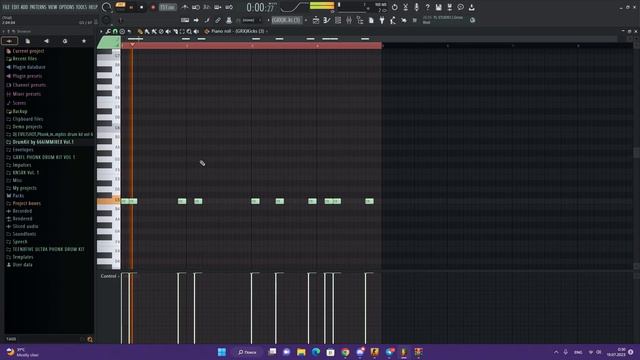Open the OPTIONS menu
The image size is (640, 360).
tap(67, 7)
